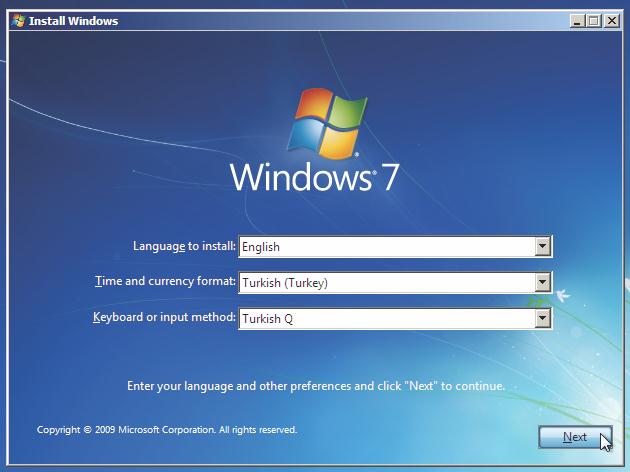Select the English language field
This screenshot has width=630, height=472.
395,247
